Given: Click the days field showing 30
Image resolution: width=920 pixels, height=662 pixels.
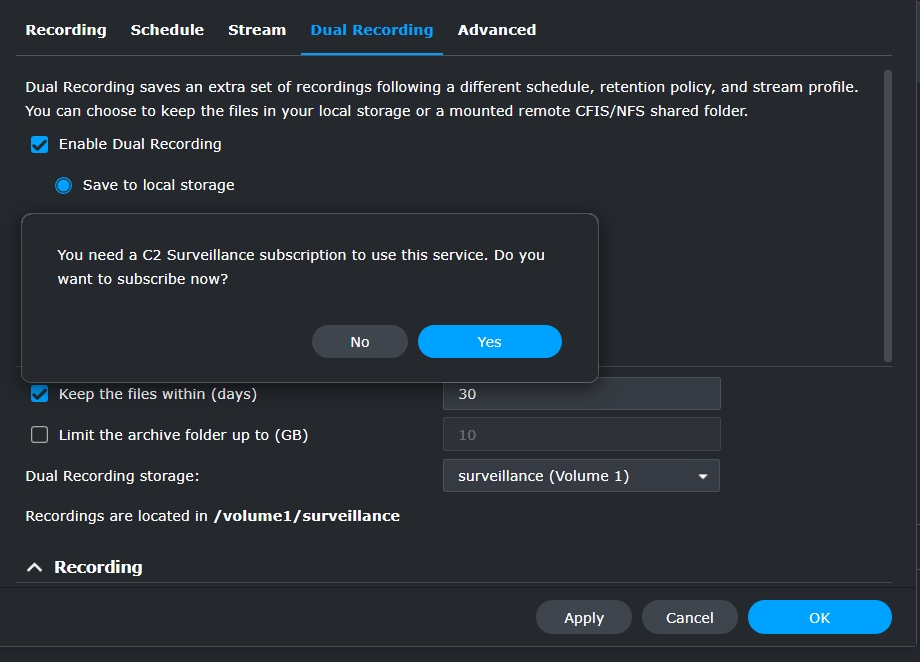Looking at the screenshot, I should (581, 394).
